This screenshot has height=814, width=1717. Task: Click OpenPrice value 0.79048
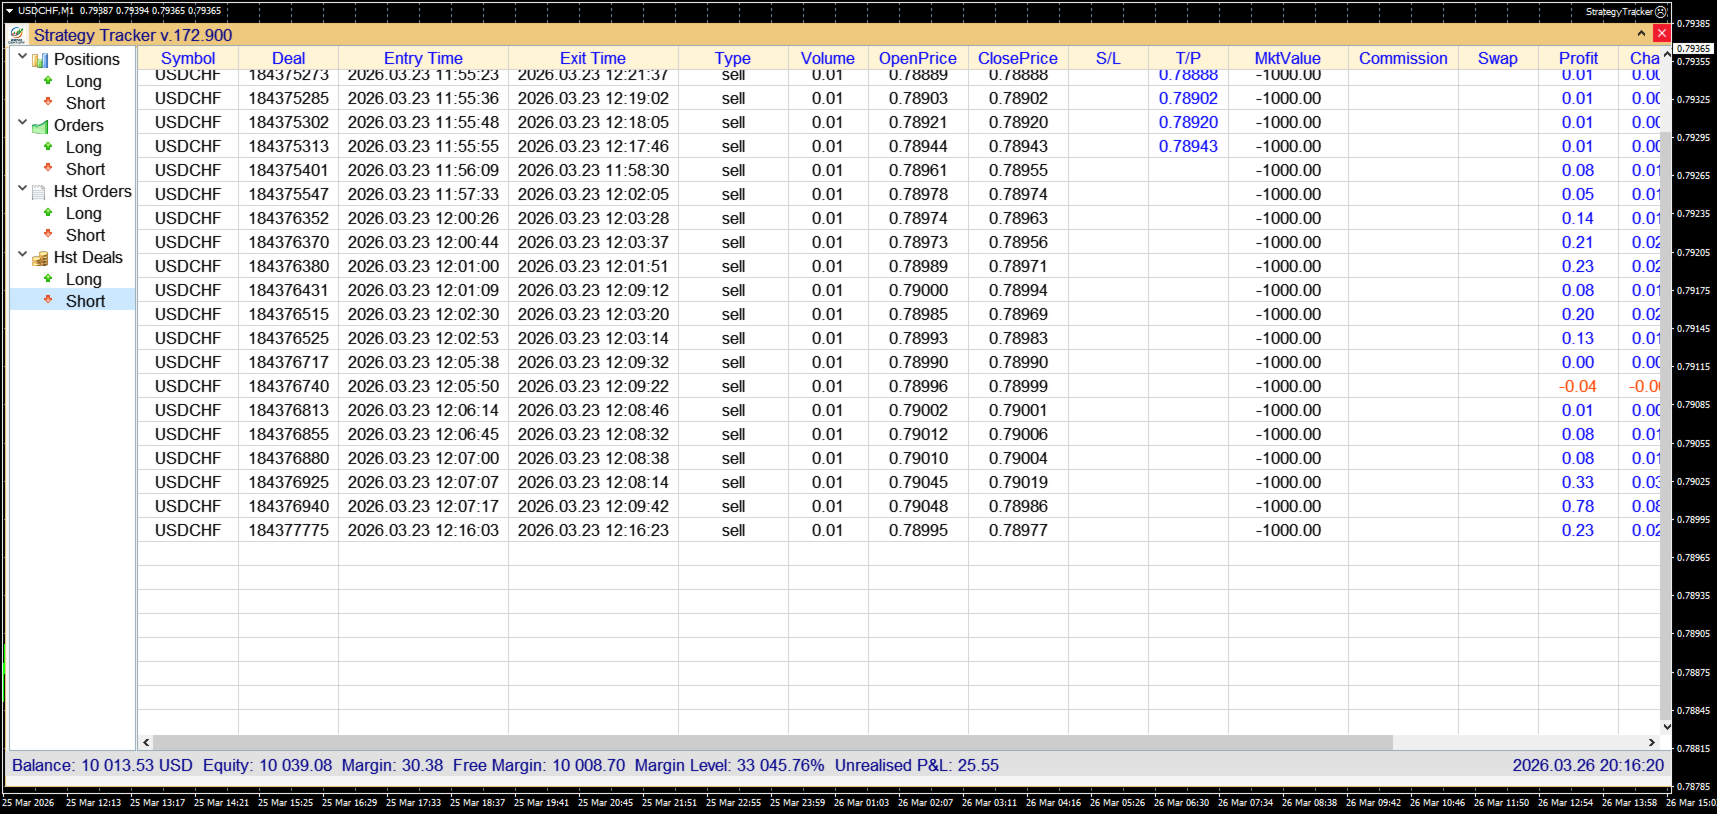[x=918, y=506]
